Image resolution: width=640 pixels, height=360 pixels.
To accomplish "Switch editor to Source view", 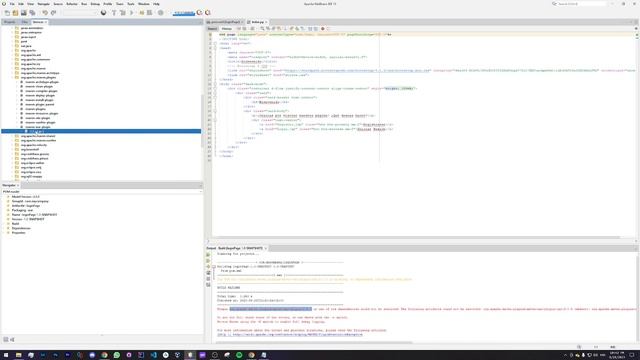I will tap(212, 29).
